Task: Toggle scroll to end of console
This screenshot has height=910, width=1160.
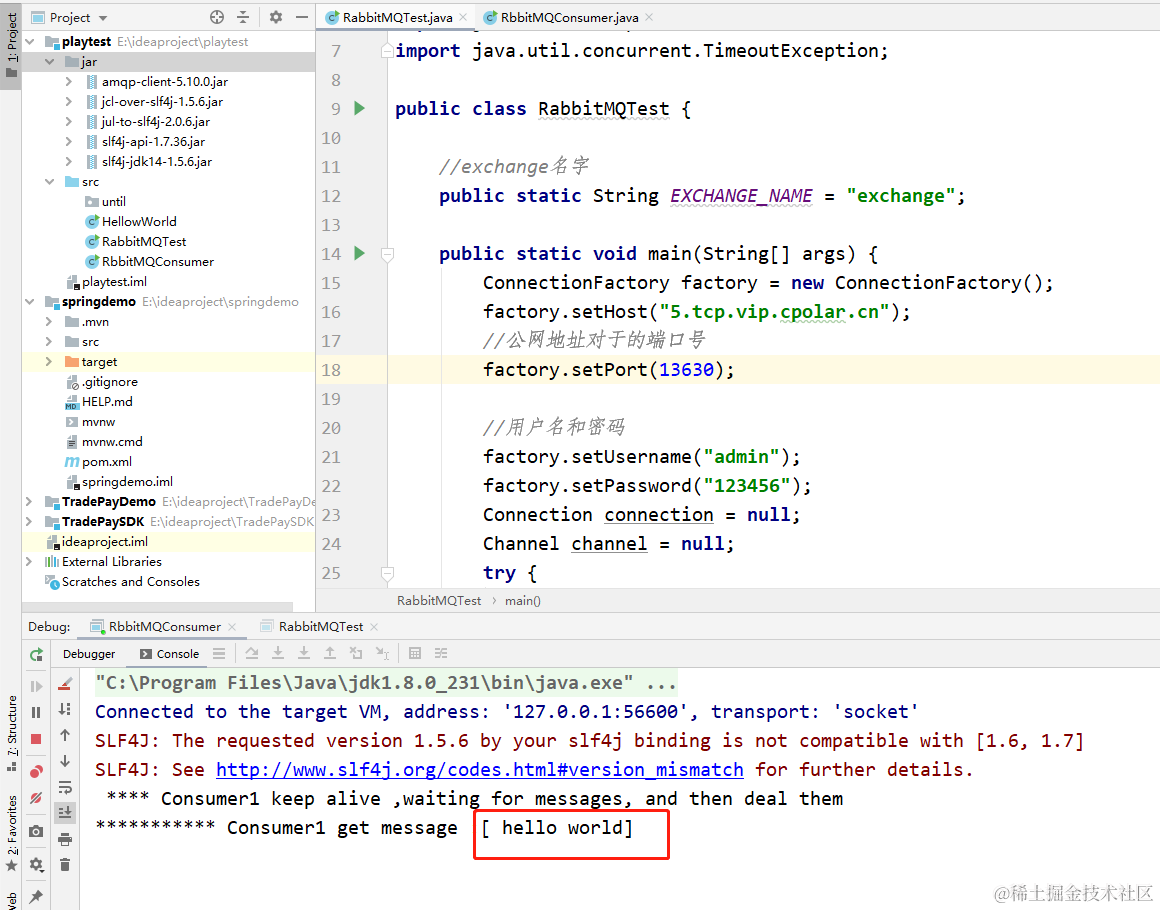Action: tap(65, 812)
